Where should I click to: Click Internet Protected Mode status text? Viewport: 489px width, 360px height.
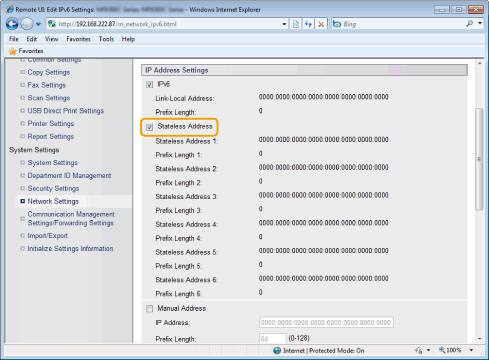[x=324, y=351]
